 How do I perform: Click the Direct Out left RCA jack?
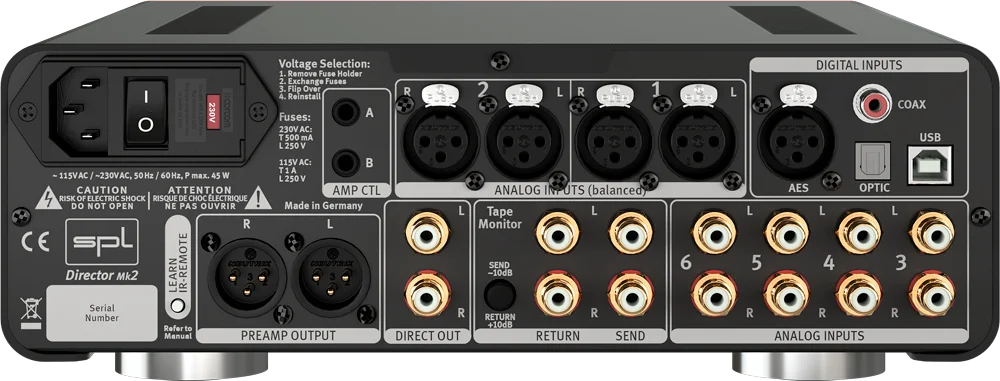(427, 235)
